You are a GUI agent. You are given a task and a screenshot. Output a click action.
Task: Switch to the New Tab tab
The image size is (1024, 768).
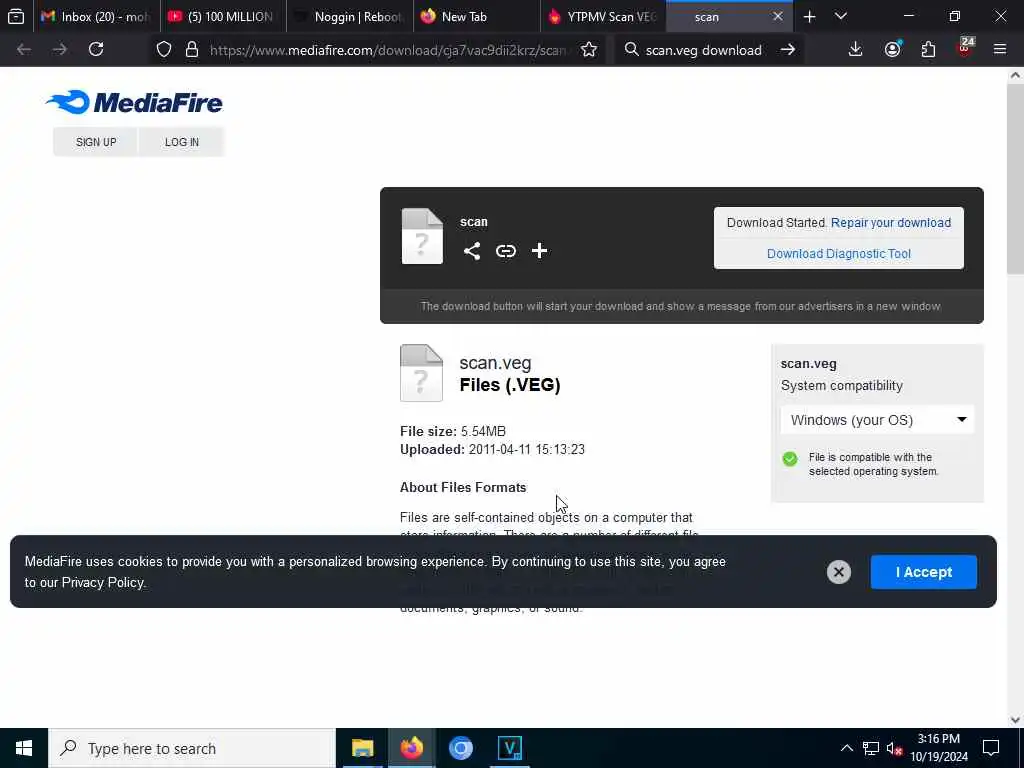(x=477, y=16)
